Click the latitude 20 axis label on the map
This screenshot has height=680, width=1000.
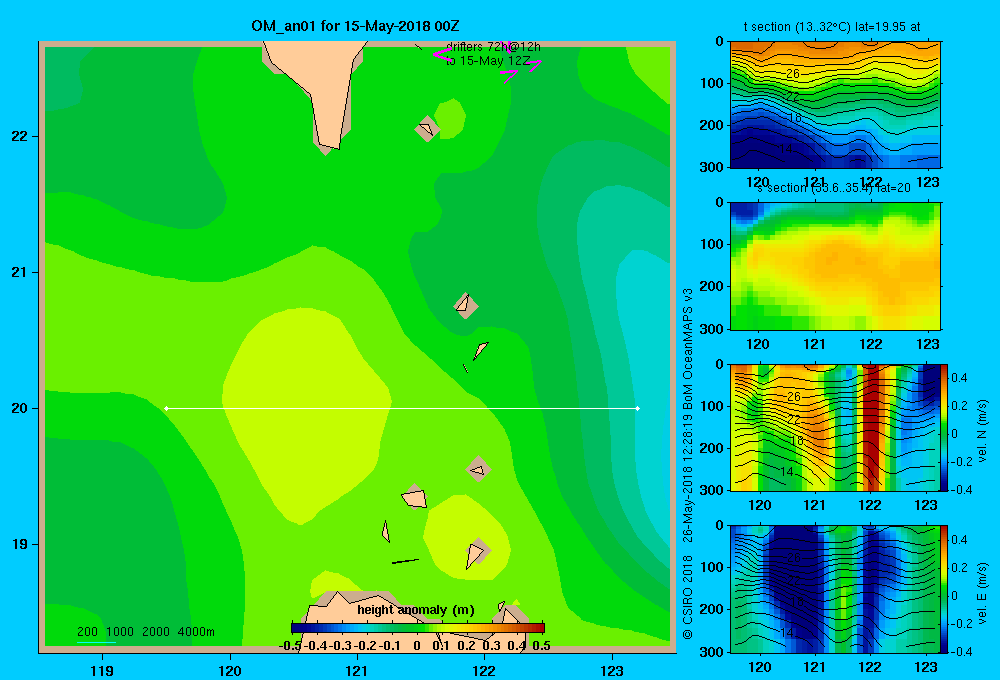[x=19, y=408]
